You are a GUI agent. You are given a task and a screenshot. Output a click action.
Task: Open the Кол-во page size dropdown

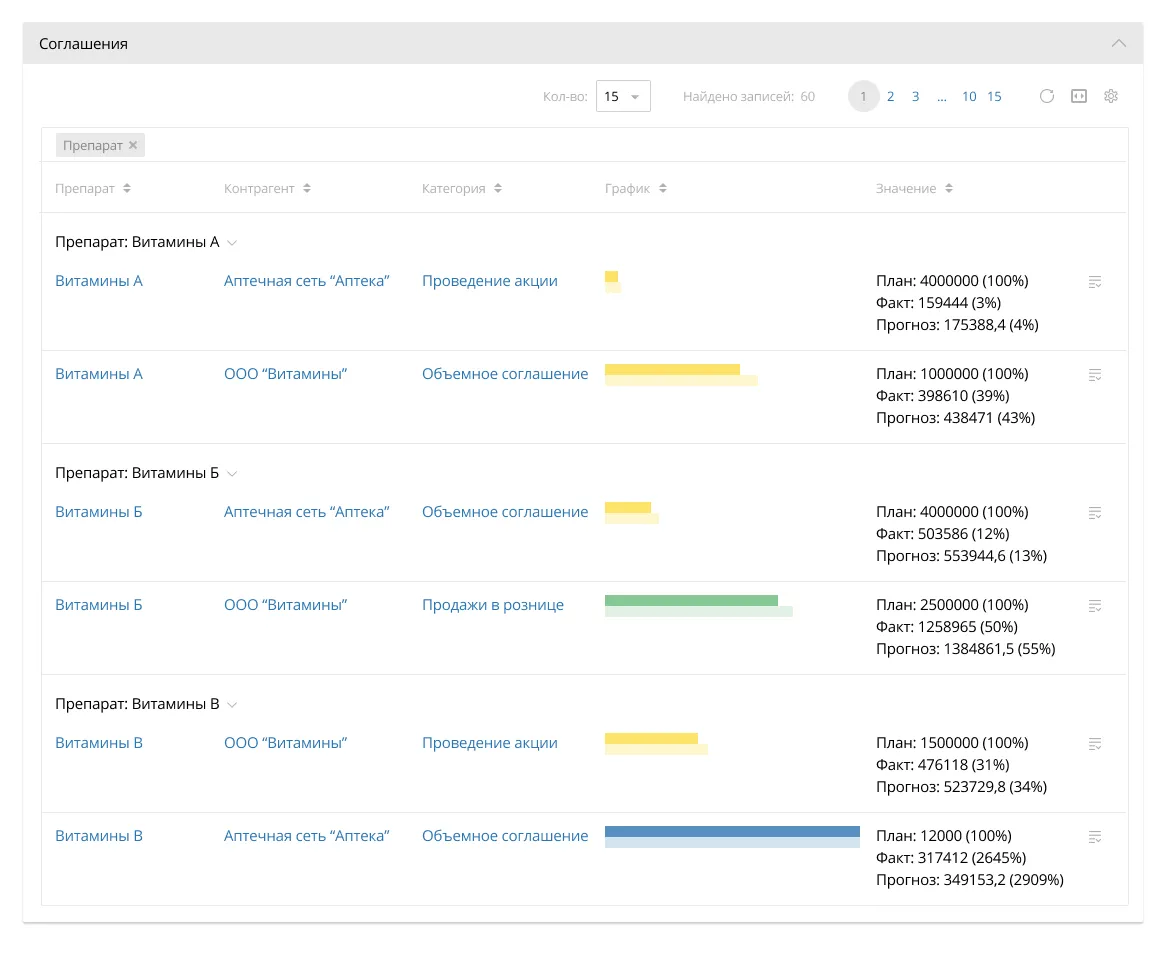point(623,97)
